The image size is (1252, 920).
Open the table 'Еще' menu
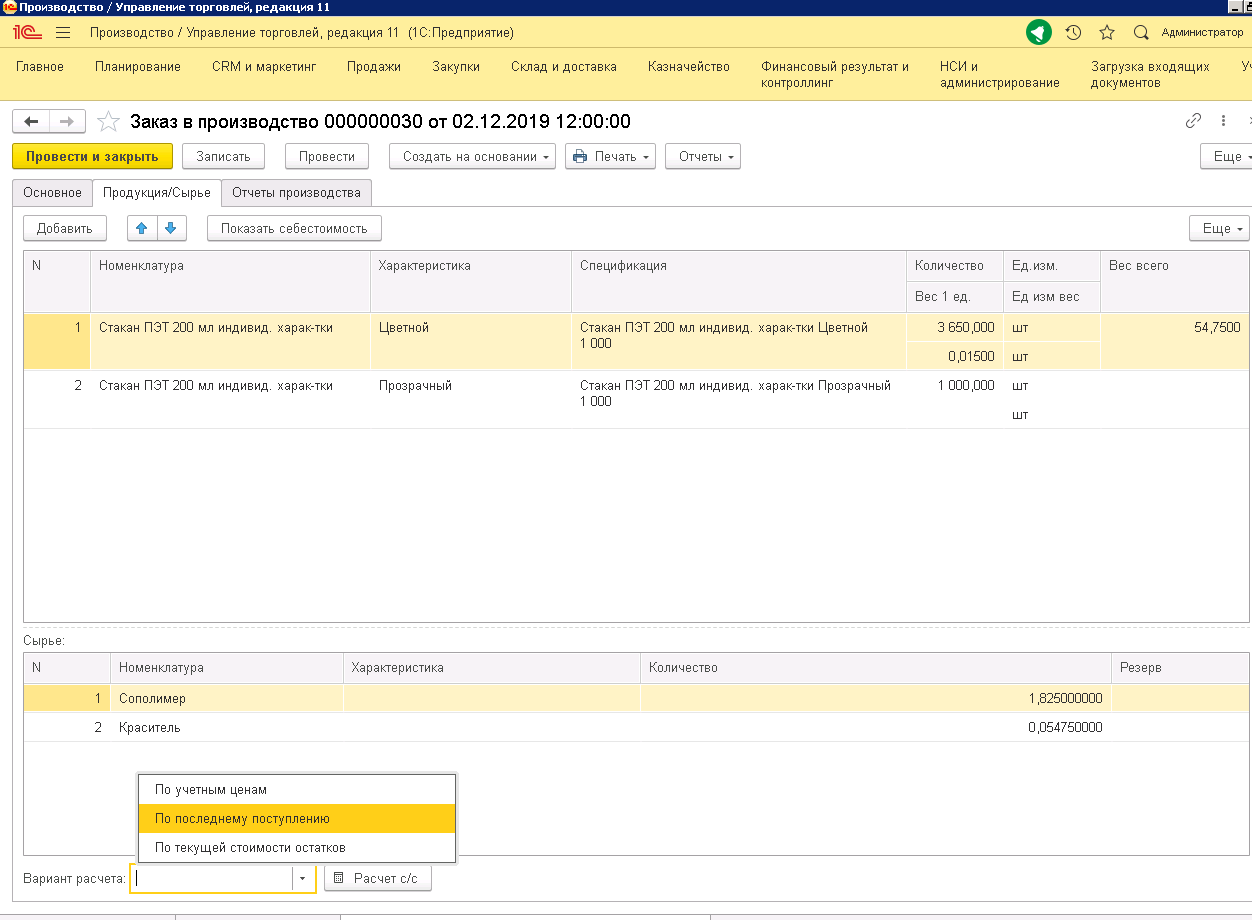pos(1219,229)
